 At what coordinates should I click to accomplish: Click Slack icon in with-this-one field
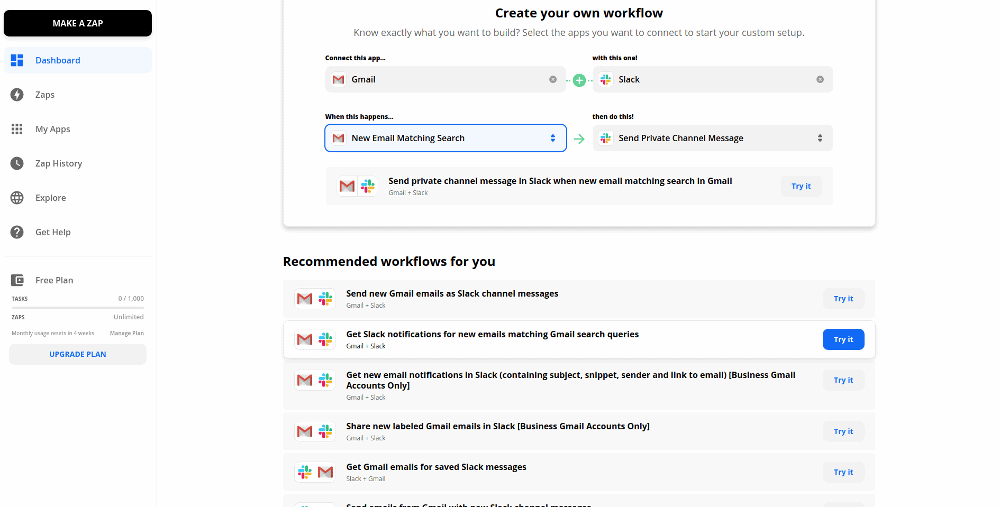point(606,80)
